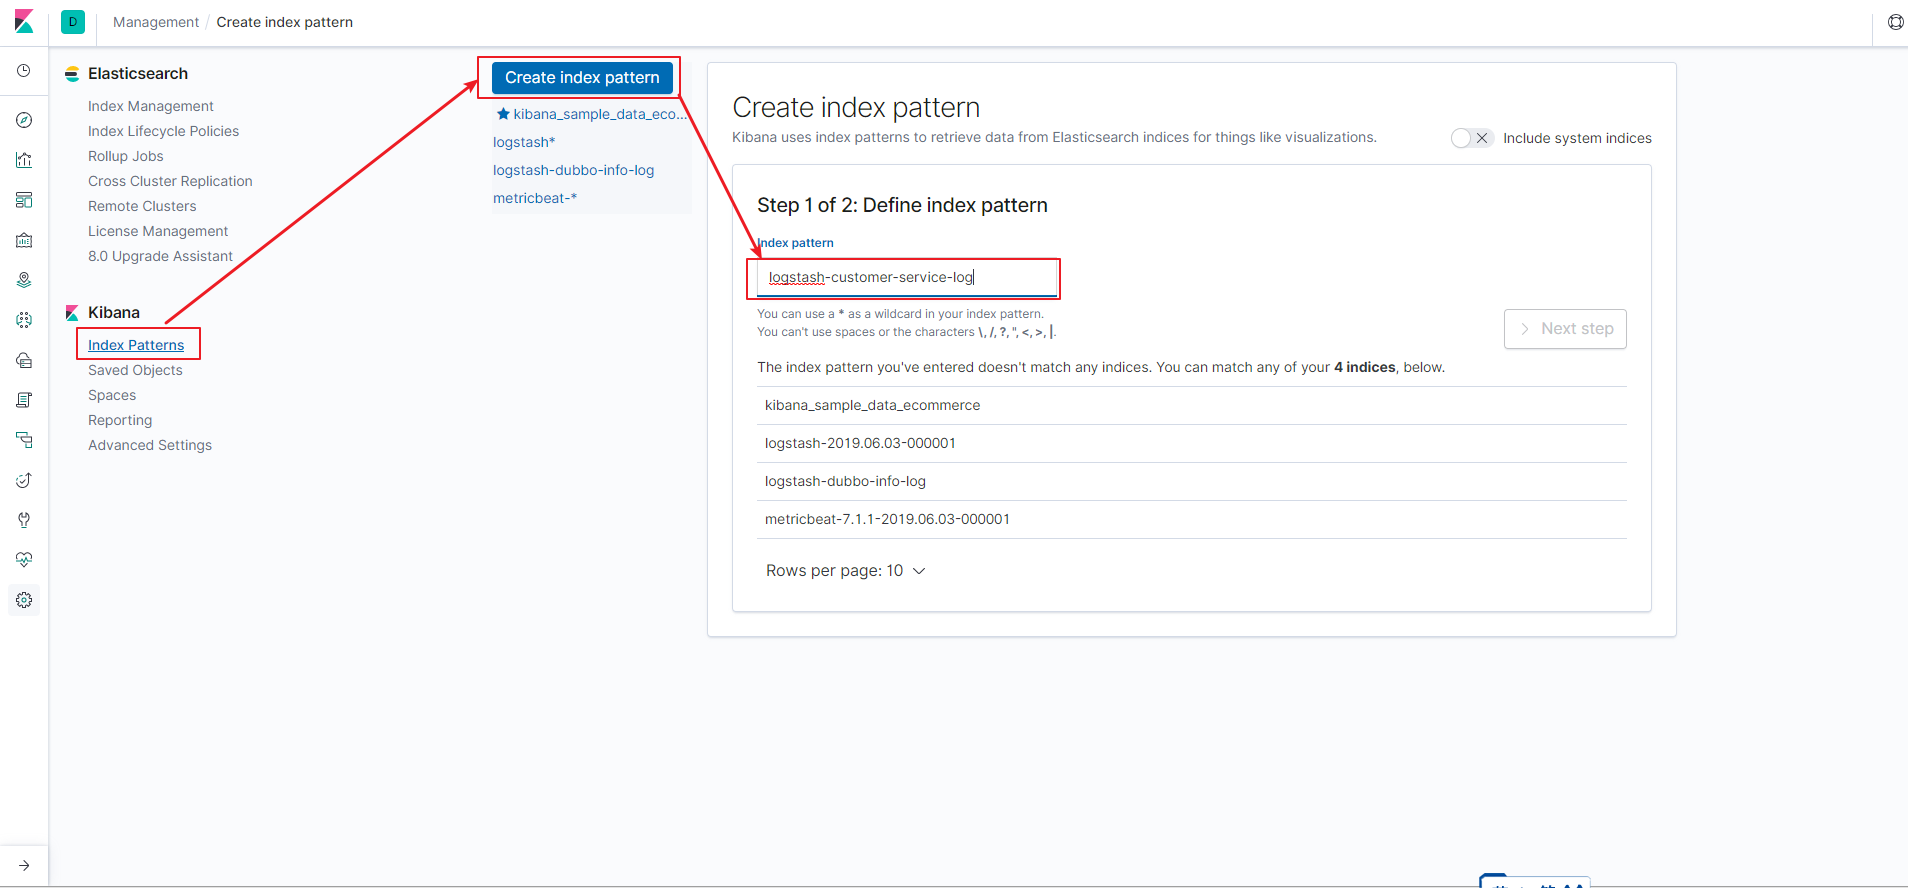The height and width of the screenshot is (888, 1908).
Task: Open 8.0 Upgrade Assistant
Action: click(x=160, y=256)
